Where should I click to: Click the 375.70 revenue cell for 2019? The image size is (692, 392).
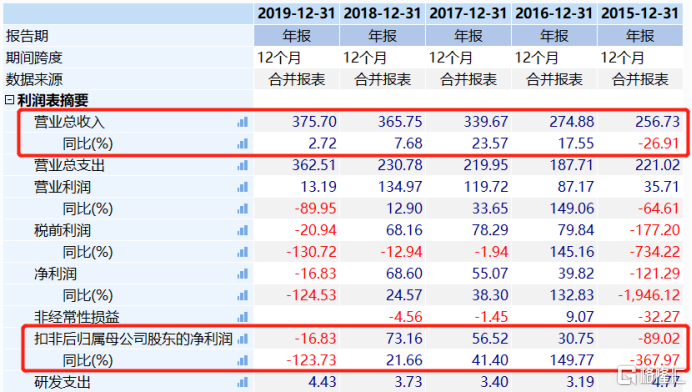coord(314,122)
